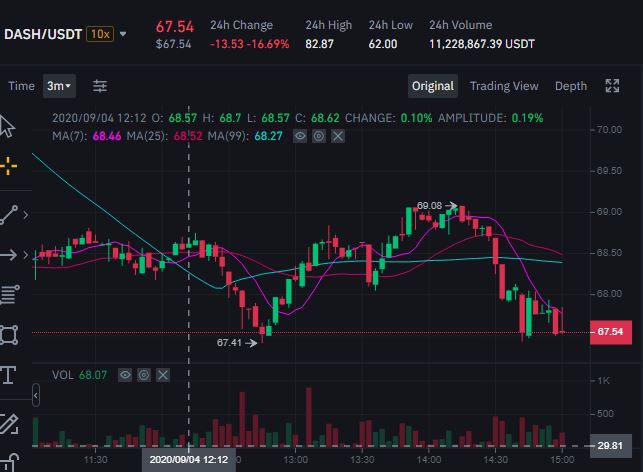Open chart indicator settings sliders icon
The image size is (643, 472).
click(x=100, y=86)
